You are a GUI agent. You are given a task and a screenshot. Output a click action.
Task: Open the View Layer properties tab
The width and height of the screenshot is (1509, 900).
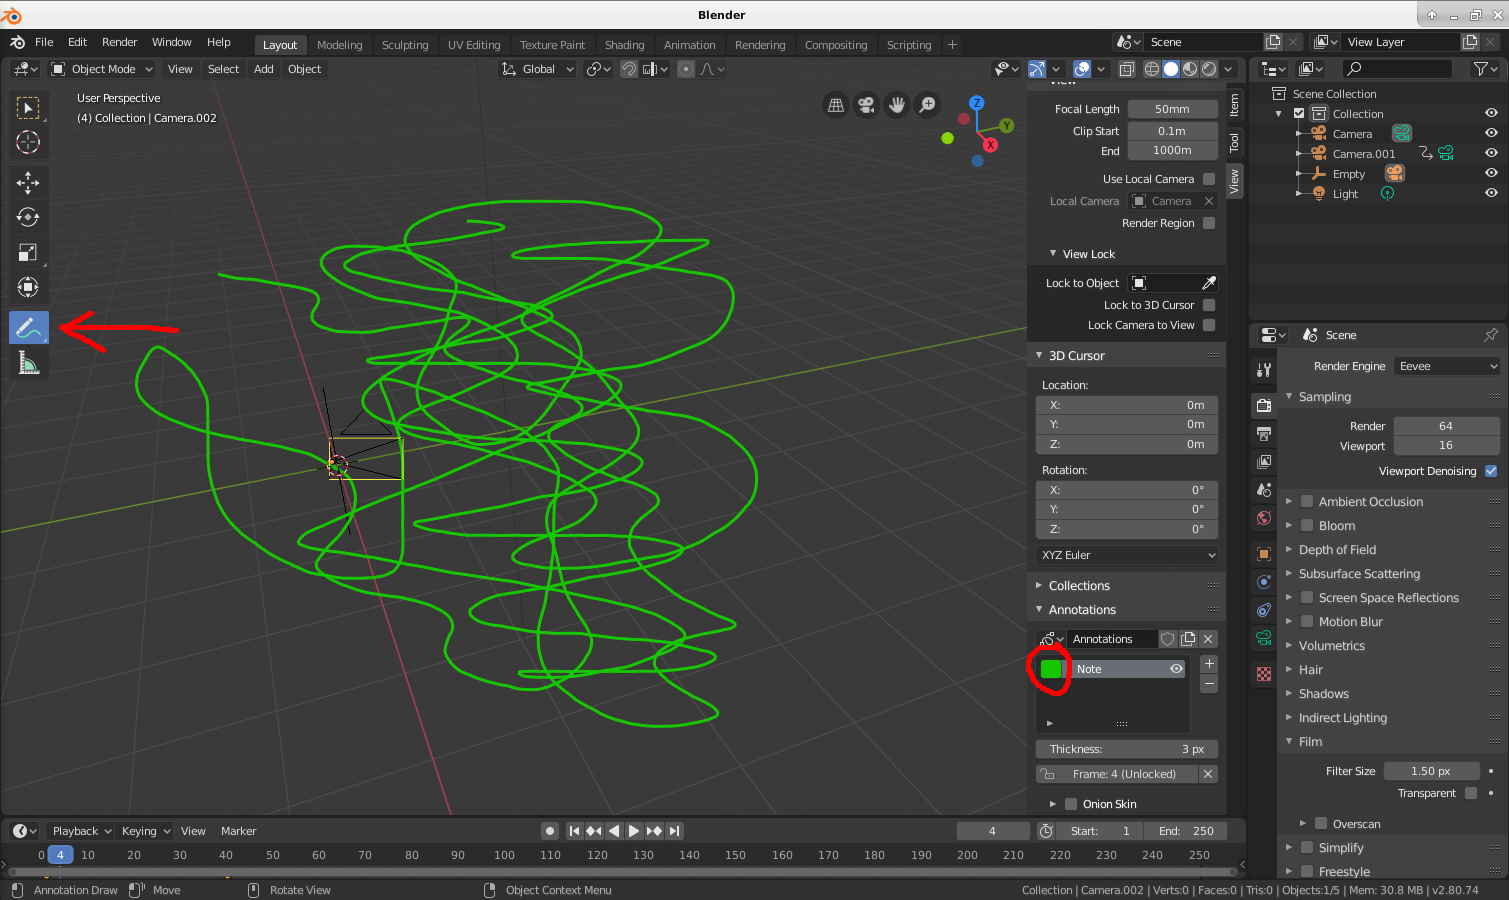pos(1264,461)
